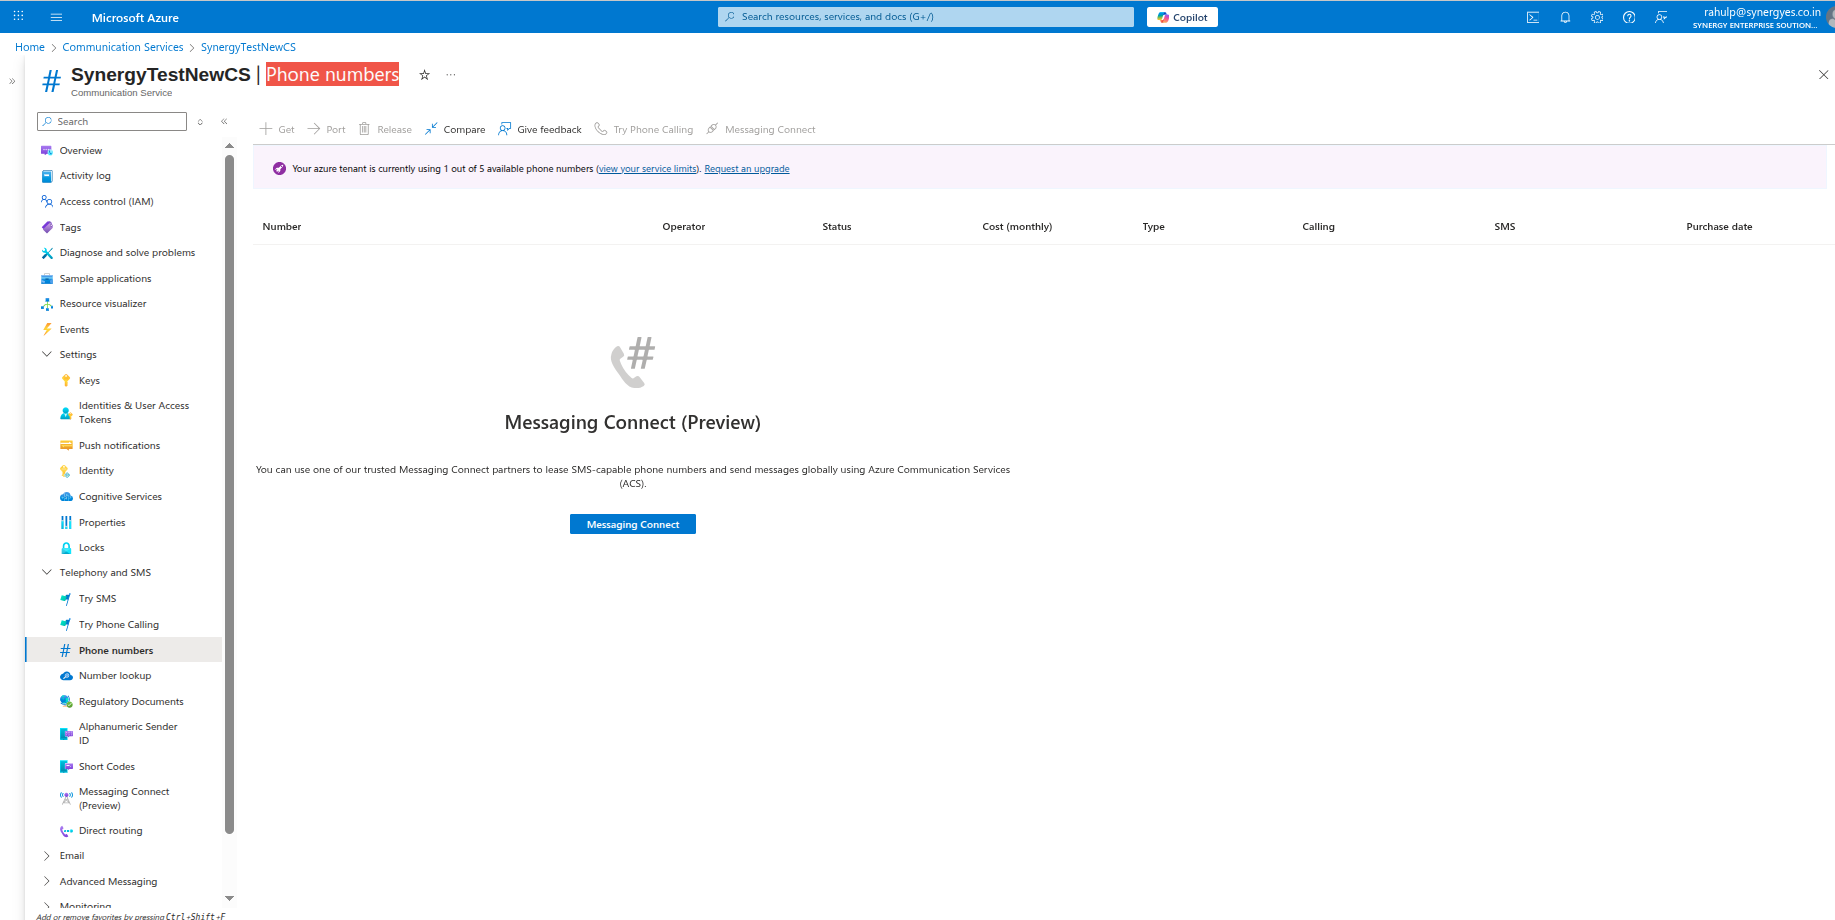Viewport: 1835px width, 920px height.
Task: Toggle expand/collapse all sidebar groups
Action: click(x=200, y=121)
